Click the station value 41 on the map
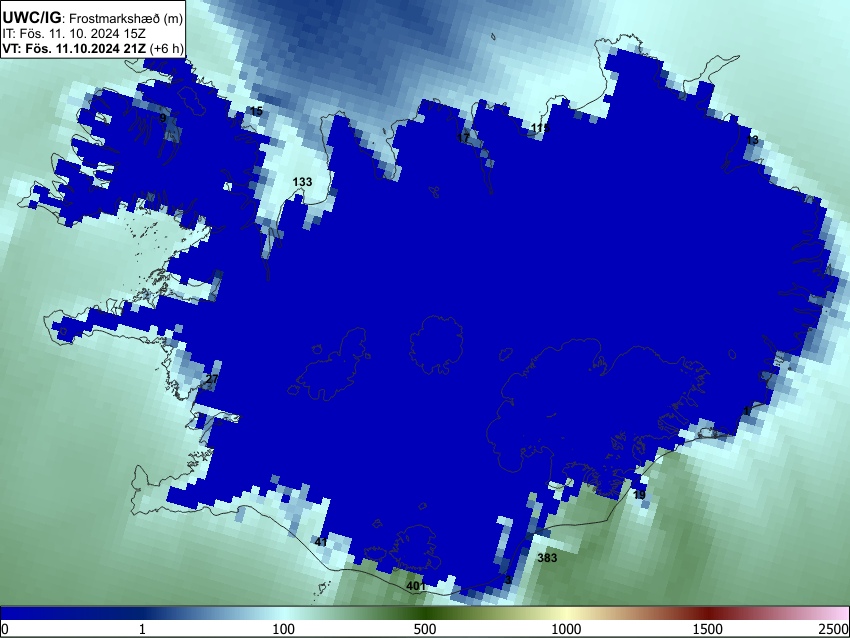The image size is (850, 638). click(x=321, y=542)
